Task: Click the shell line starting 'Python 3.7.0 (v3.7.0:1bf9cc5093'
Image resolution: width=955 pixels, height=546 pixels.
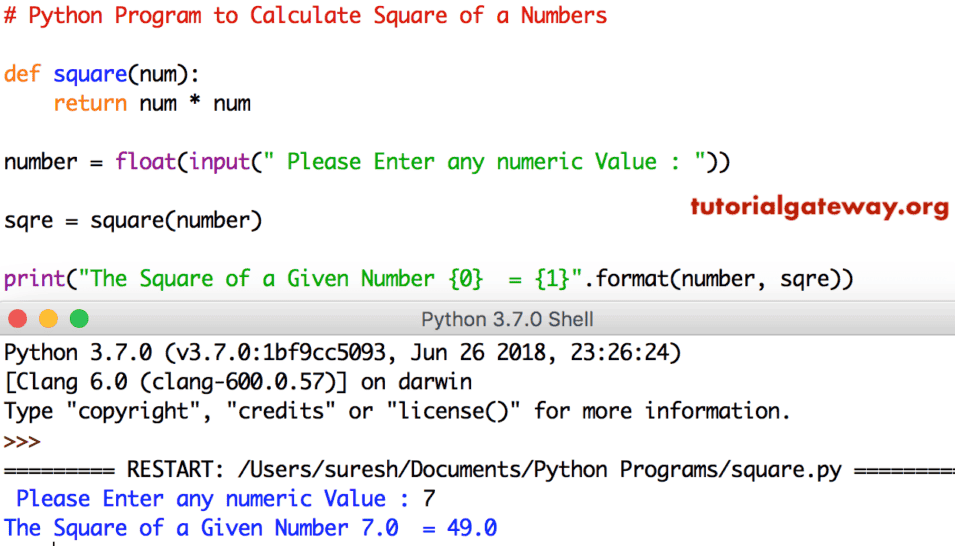Action: click(342, 353)
